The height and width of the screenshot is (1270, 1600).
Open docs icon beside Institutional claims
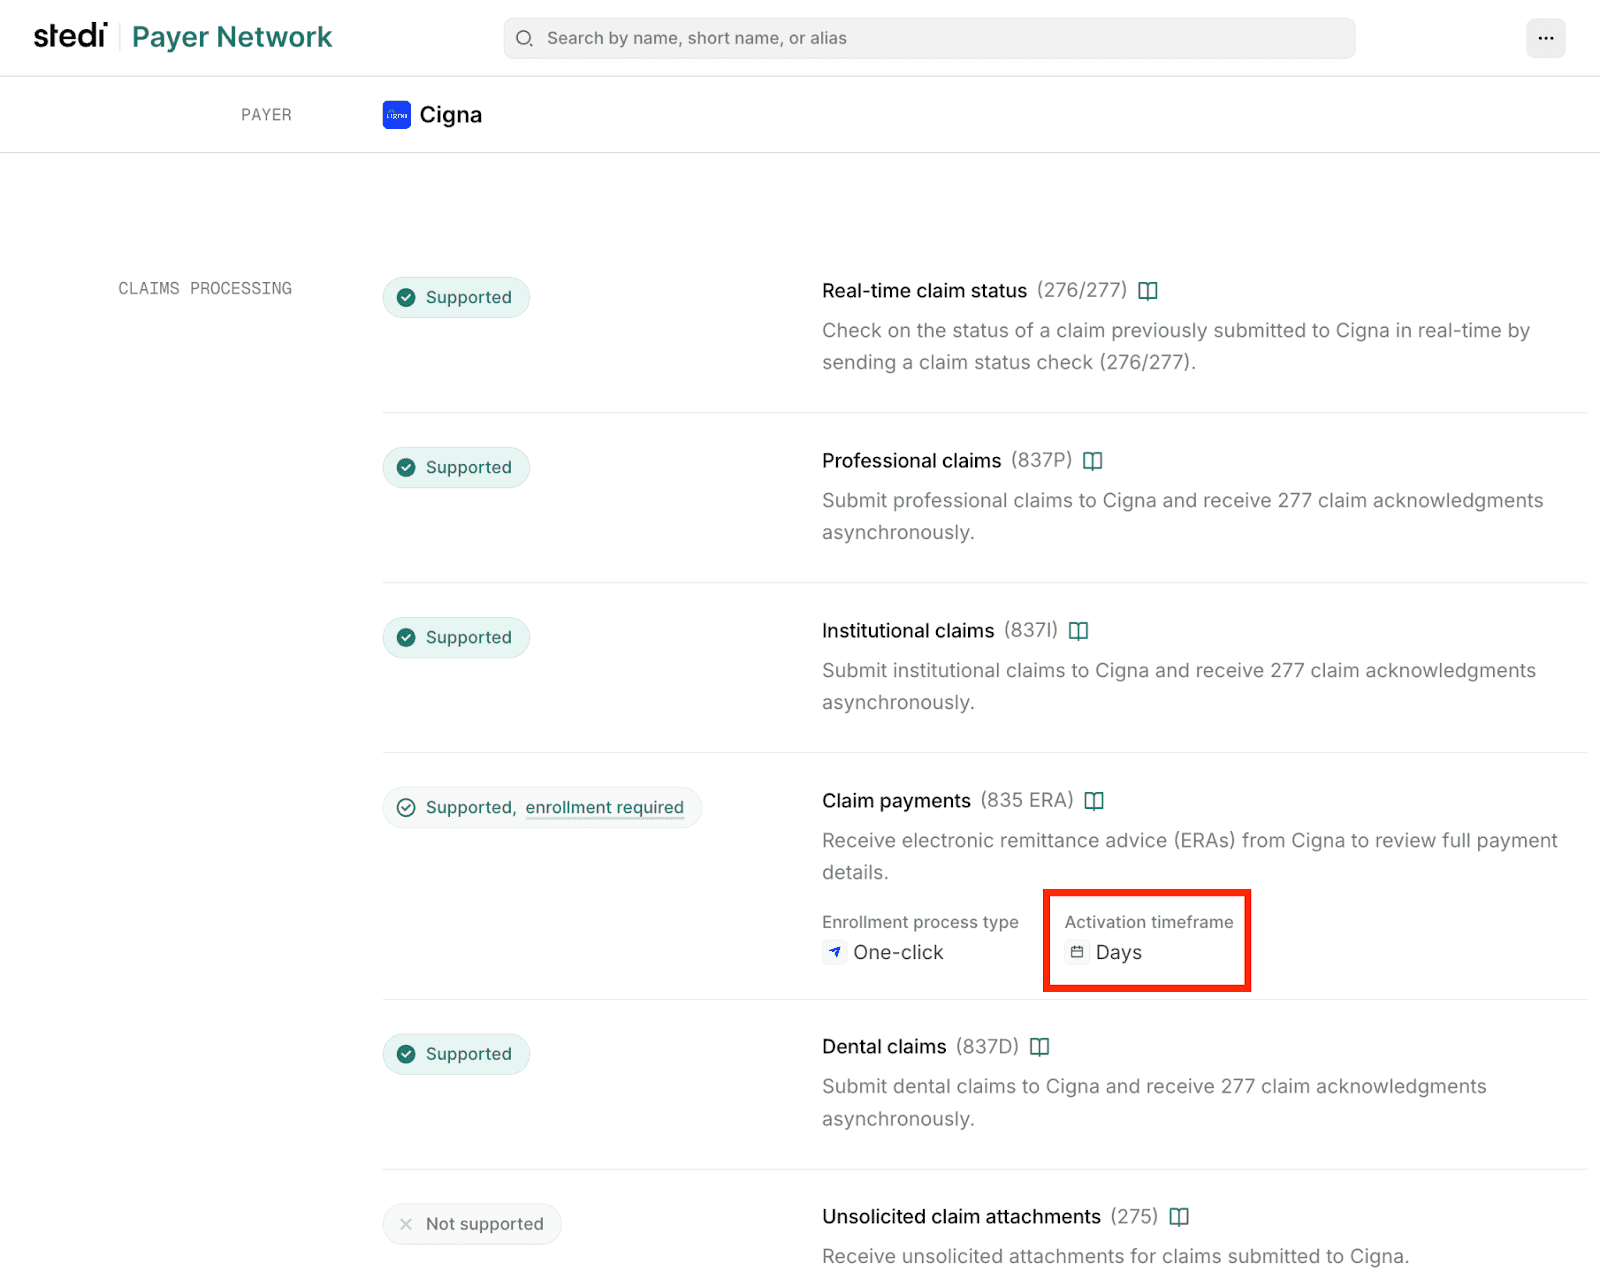point(1078,631)
